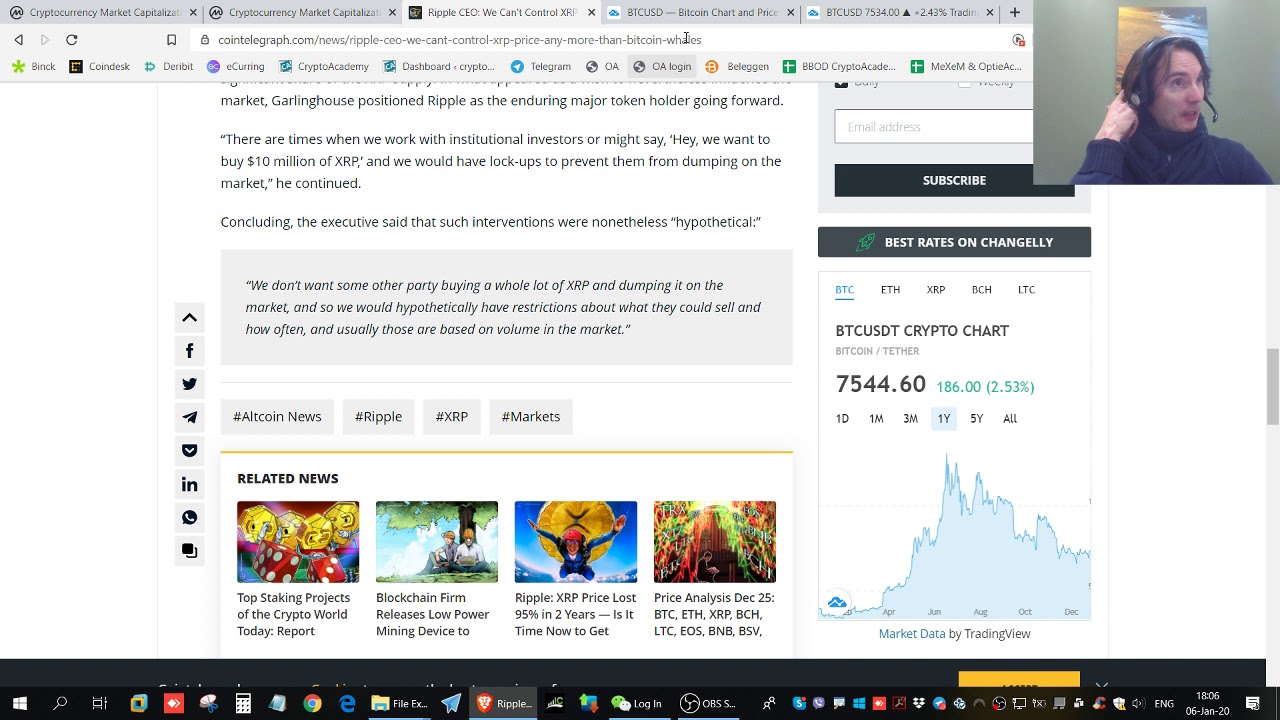Go back with browser back arrow
The height and width of the screenshot is (720, 1280).
[x=19, y=40]
